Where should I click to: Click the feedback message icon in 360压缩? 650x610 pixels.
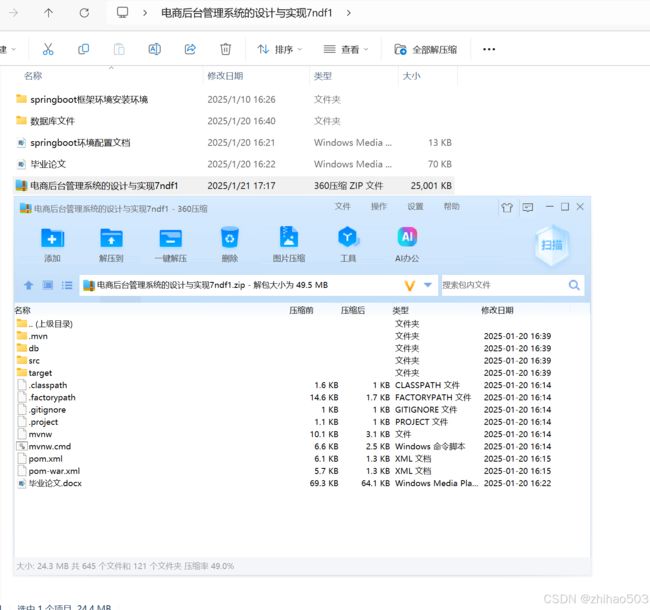click(528, 207)
